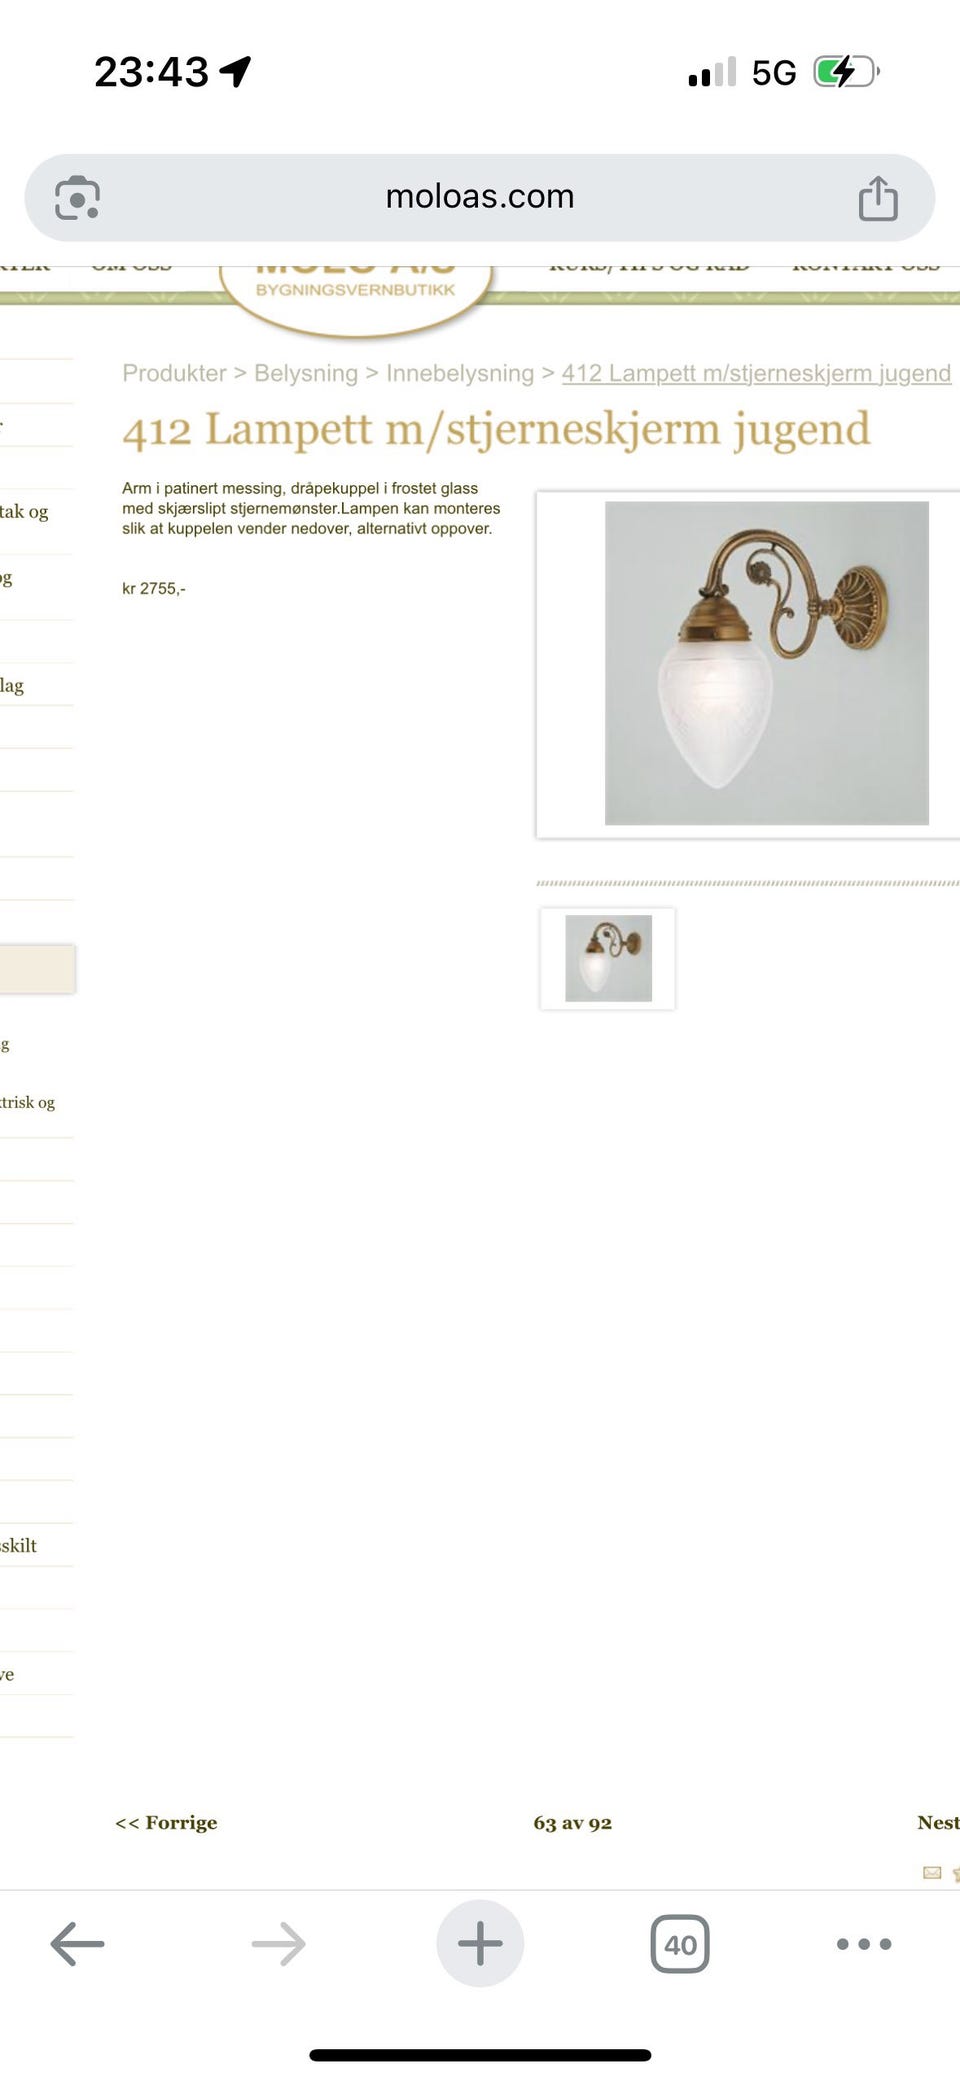
Task: Select the small lamp thumbnail
Action: click(x=608, y=958)
